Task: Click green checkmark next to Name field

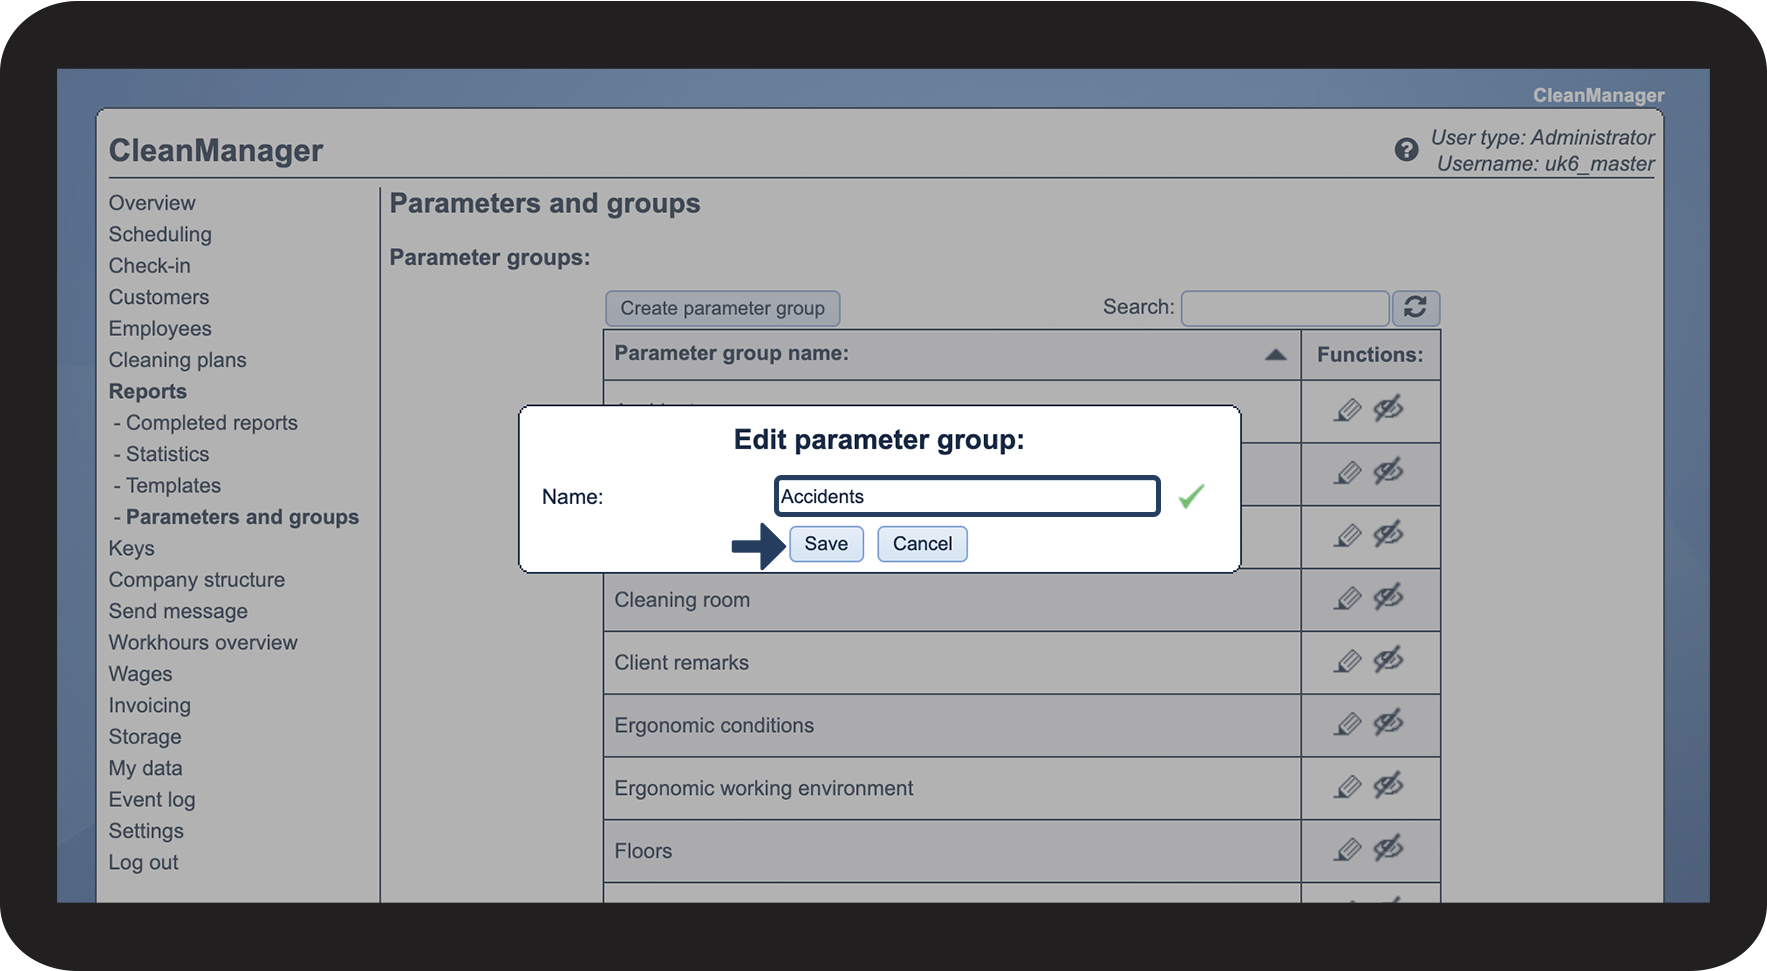Action: (x=1191, y=496)
